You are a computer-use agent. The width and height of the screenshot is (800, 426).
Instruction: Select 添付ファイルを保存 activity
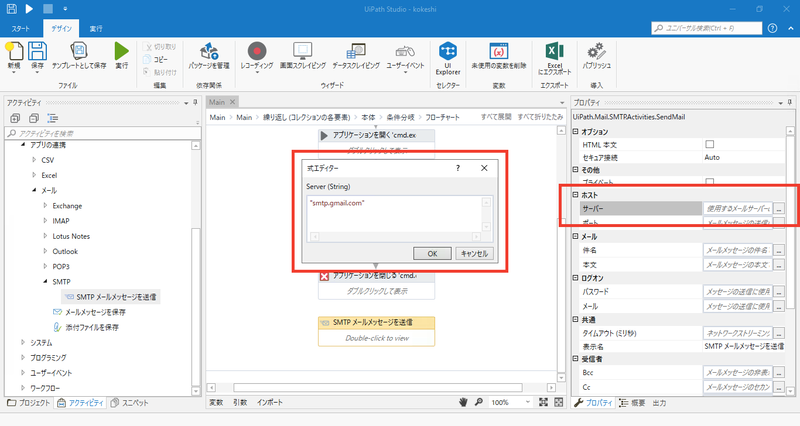86,327
